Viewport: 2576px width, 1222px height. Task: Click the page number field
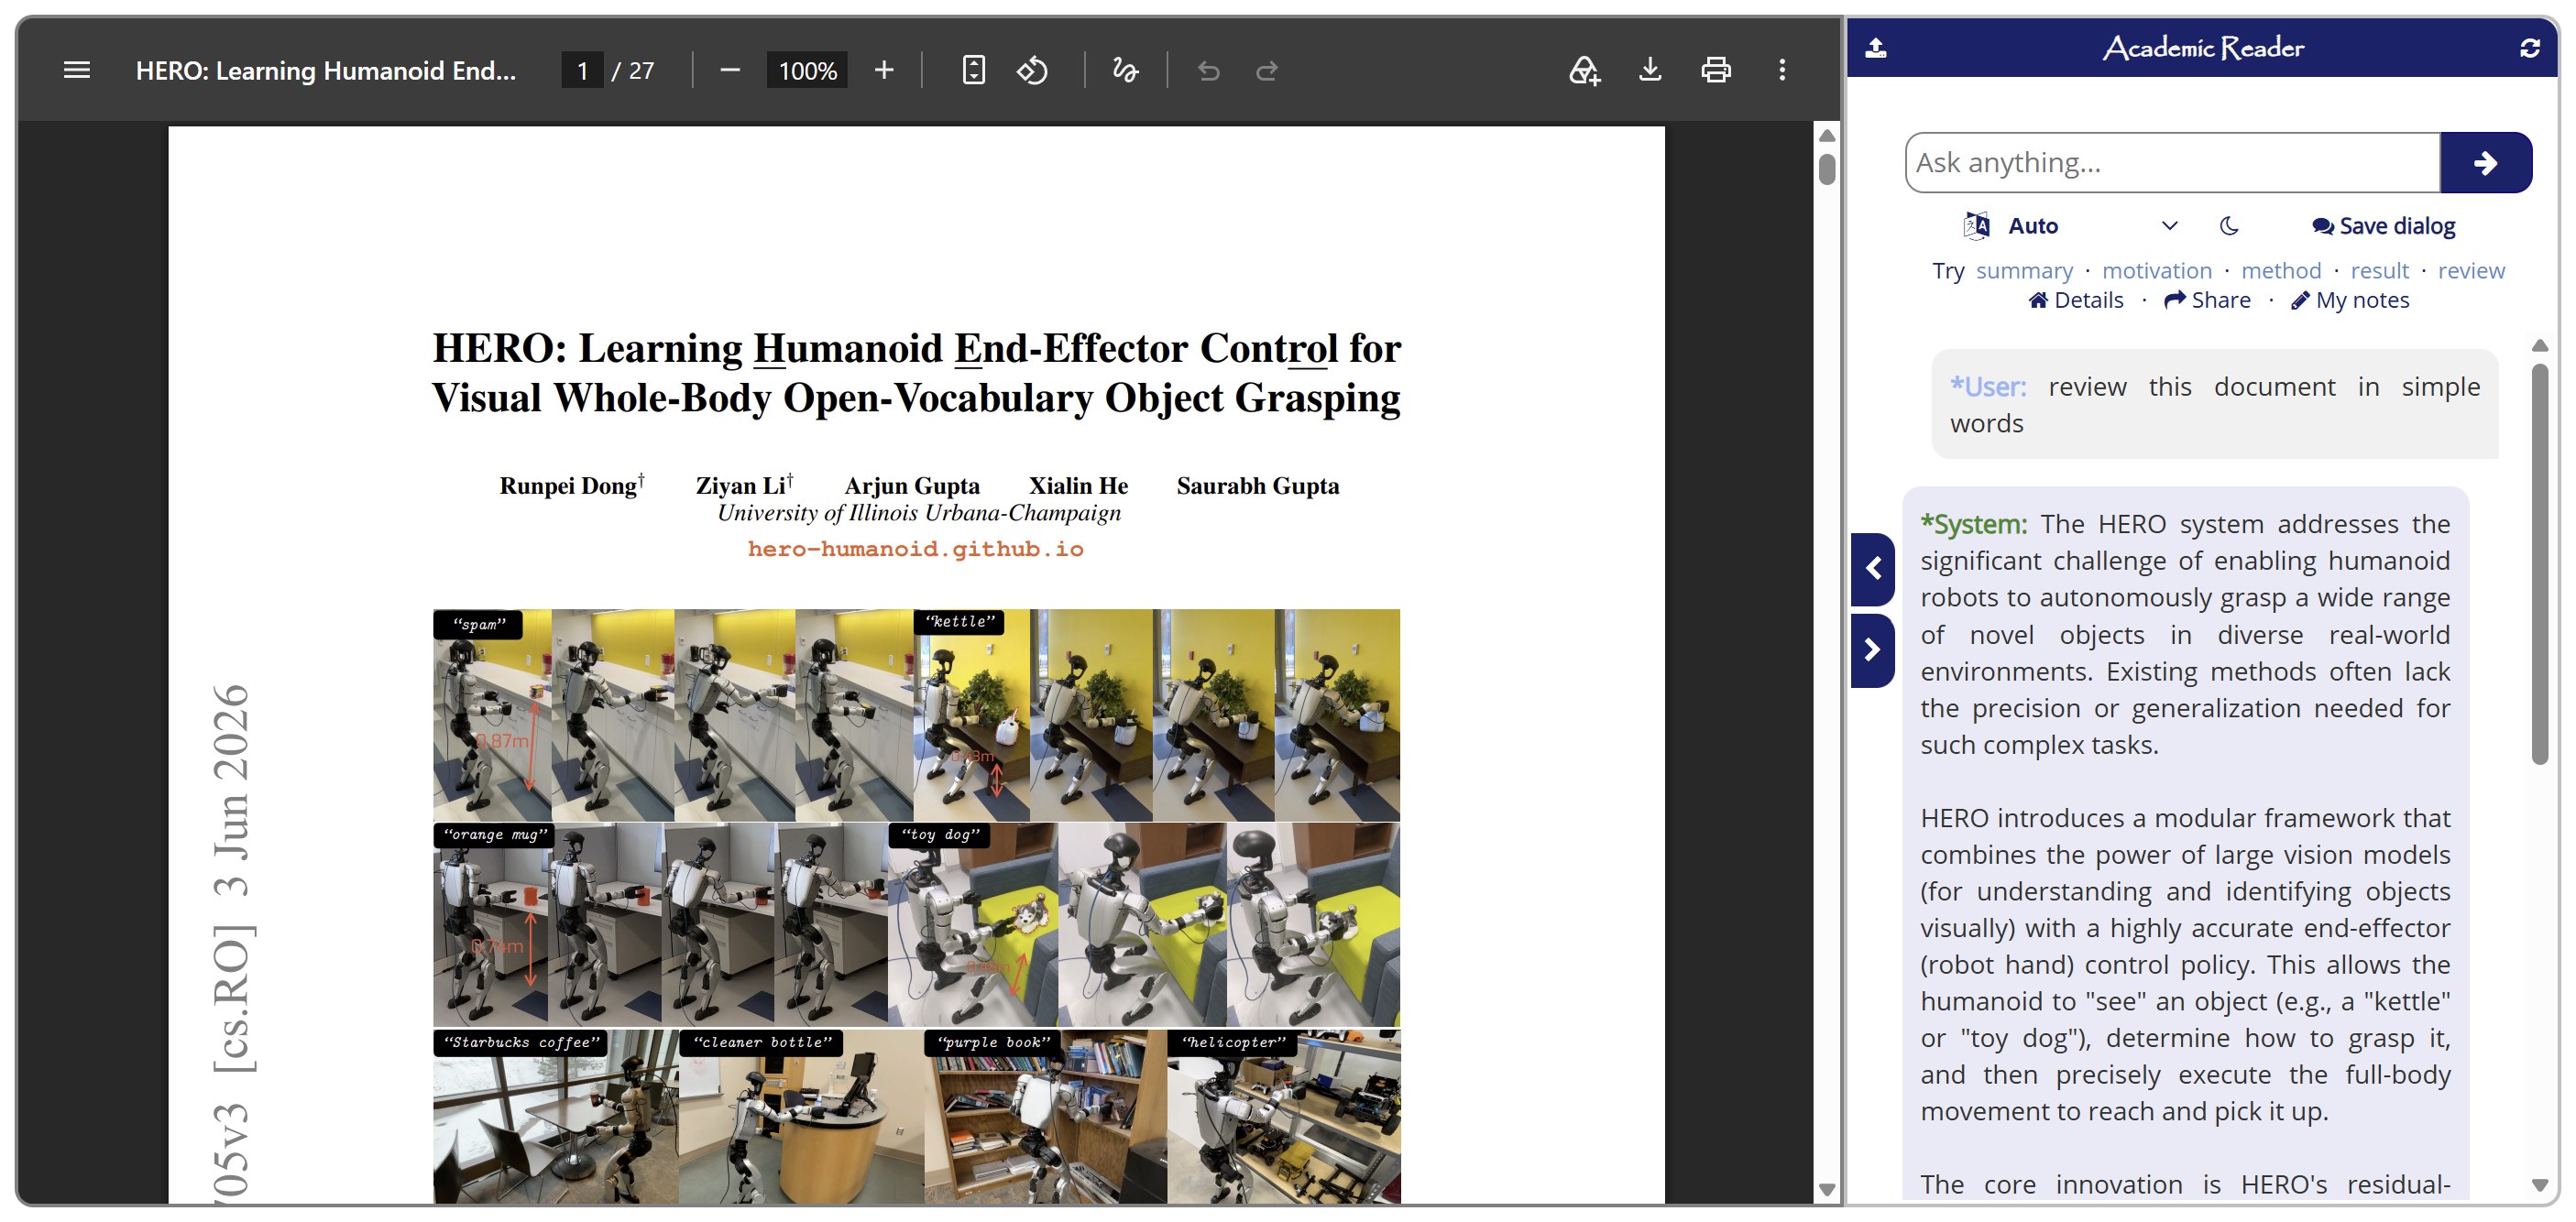click(582, 70)
